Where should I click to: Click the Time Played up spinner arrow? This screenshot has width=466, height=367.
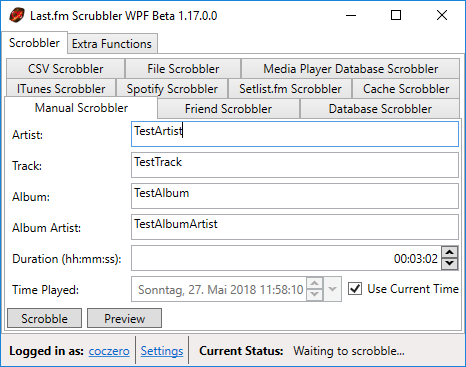click(315, 283)
